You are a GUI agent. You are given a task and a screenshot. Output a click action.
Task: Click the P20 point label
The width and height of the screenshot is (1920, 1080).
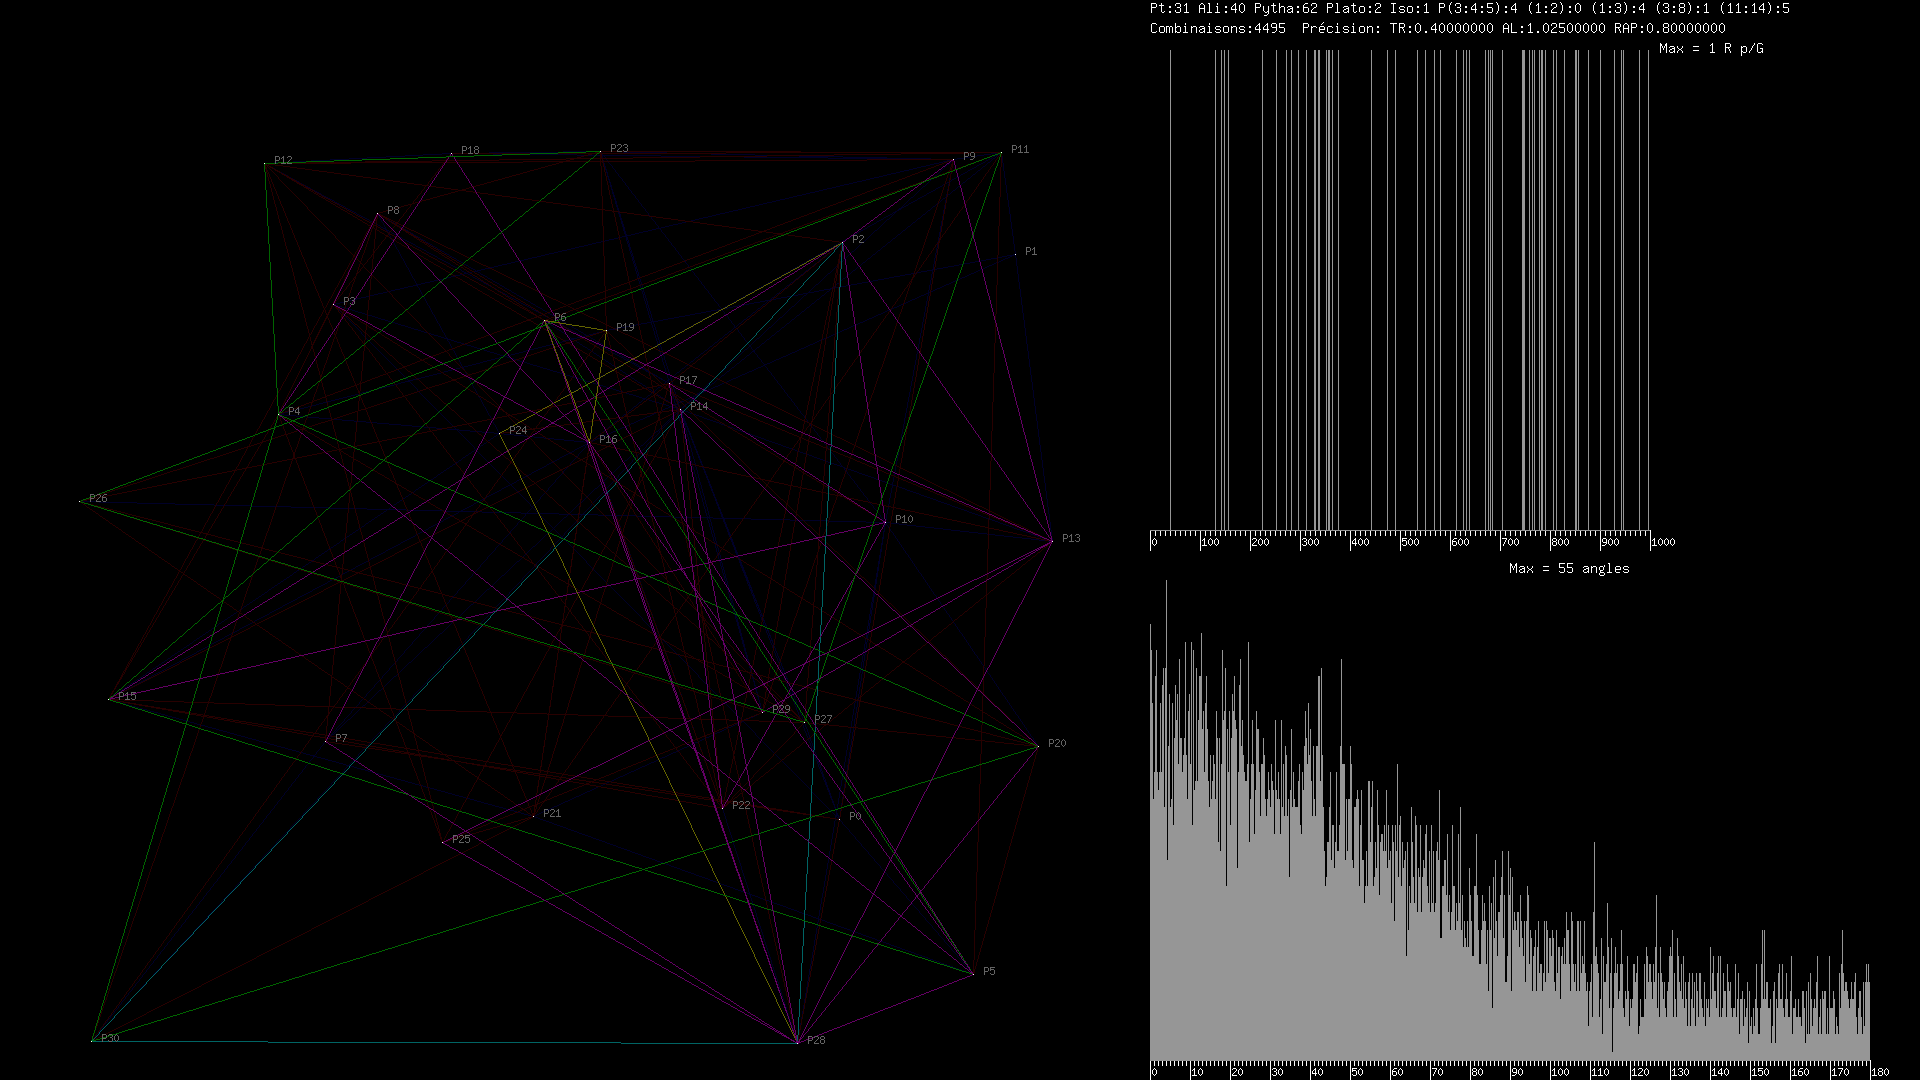click(x=1057, y=743)
